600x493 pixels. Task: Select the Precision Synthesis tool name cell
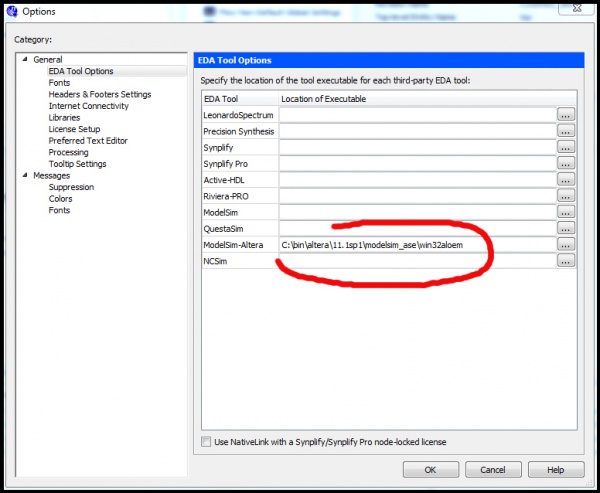240,131
